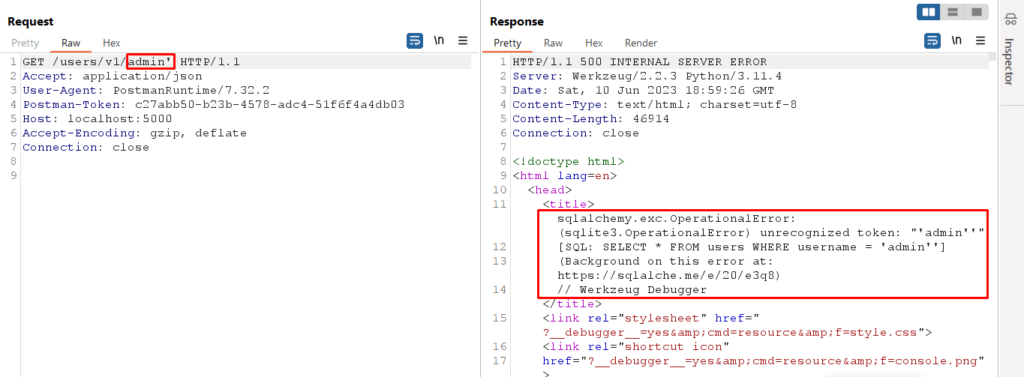Screen dimensions: 1024x377
Task: Toggle word wrap icon in Request panel
Action: (414, 41)
